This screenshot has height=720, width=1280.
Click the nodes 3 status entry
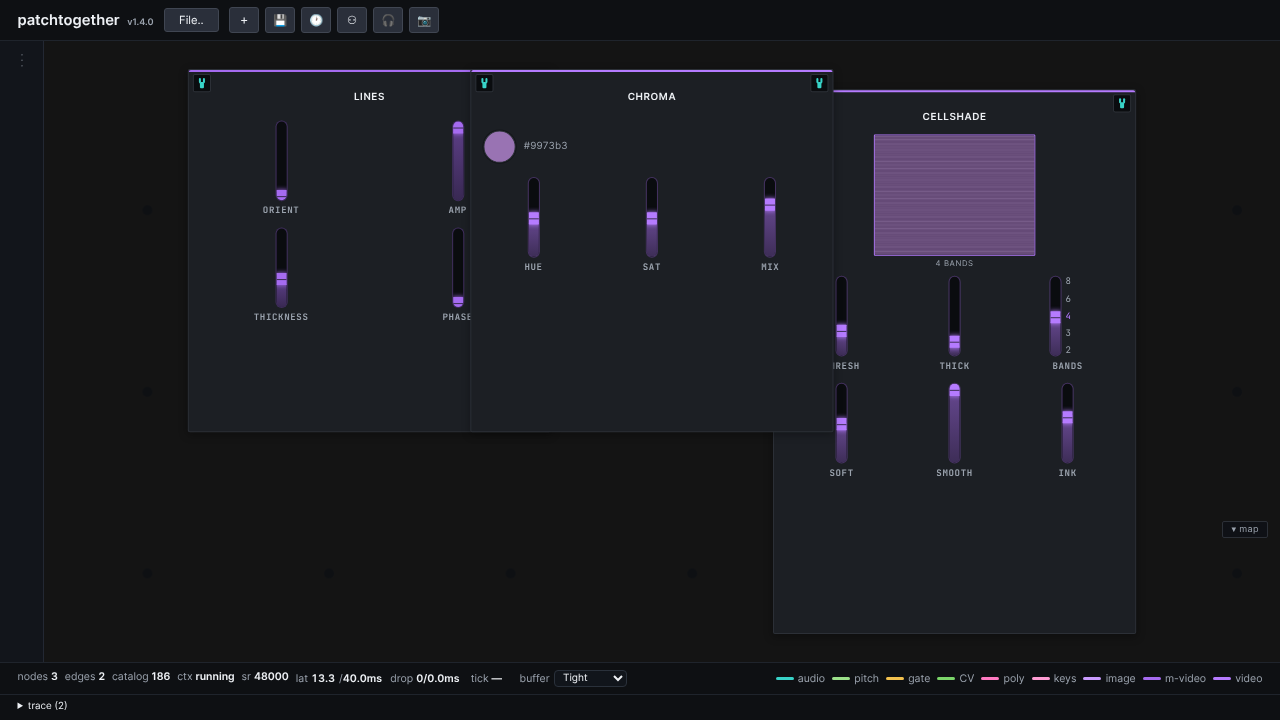37,677
